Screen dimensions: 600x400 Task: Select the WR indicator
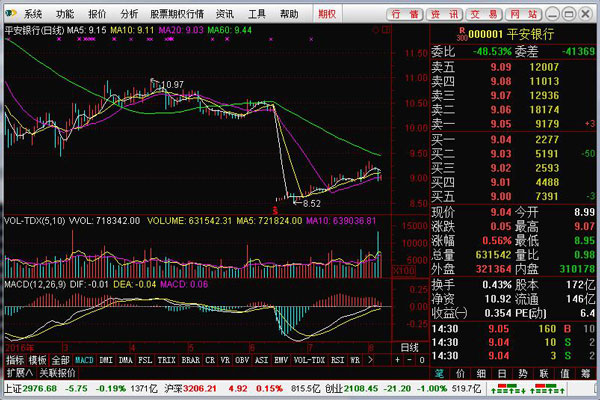[355, 360]
